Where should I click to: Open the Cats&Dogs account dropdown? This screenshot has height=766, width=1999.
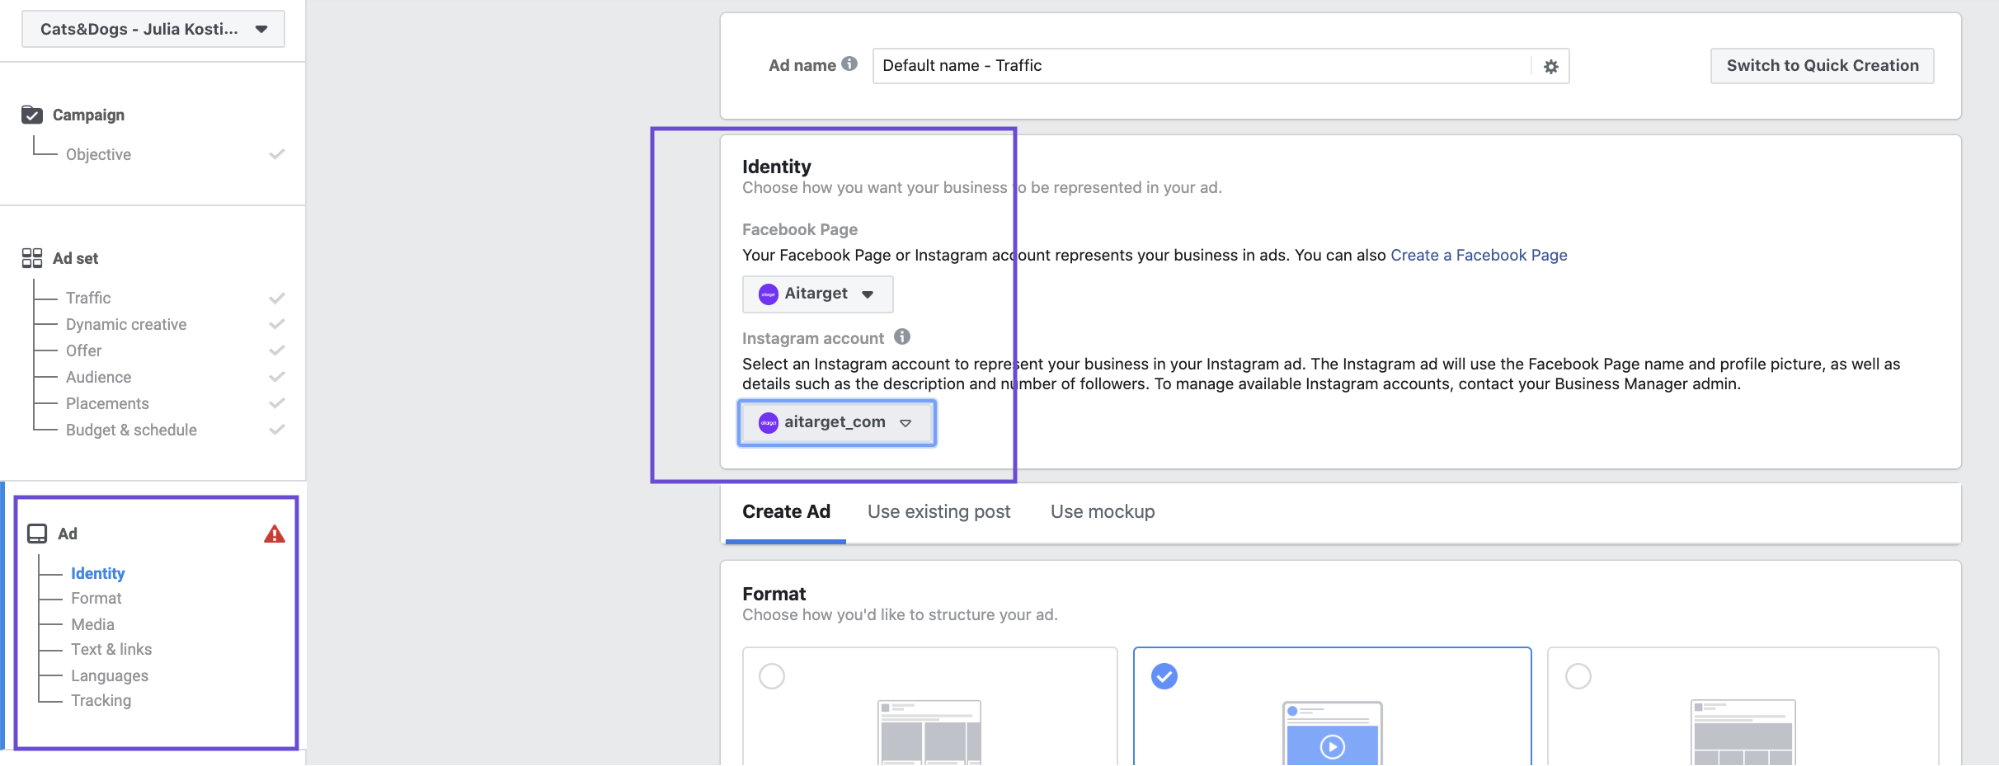(153, 29)
